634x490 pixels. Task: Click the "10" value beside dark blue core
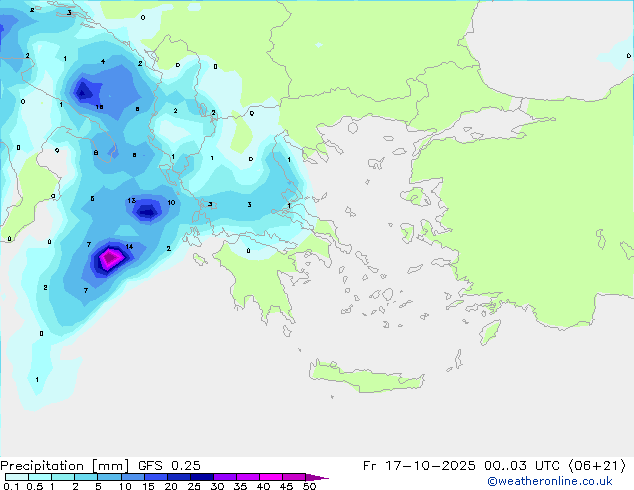(x=171, y=203)
